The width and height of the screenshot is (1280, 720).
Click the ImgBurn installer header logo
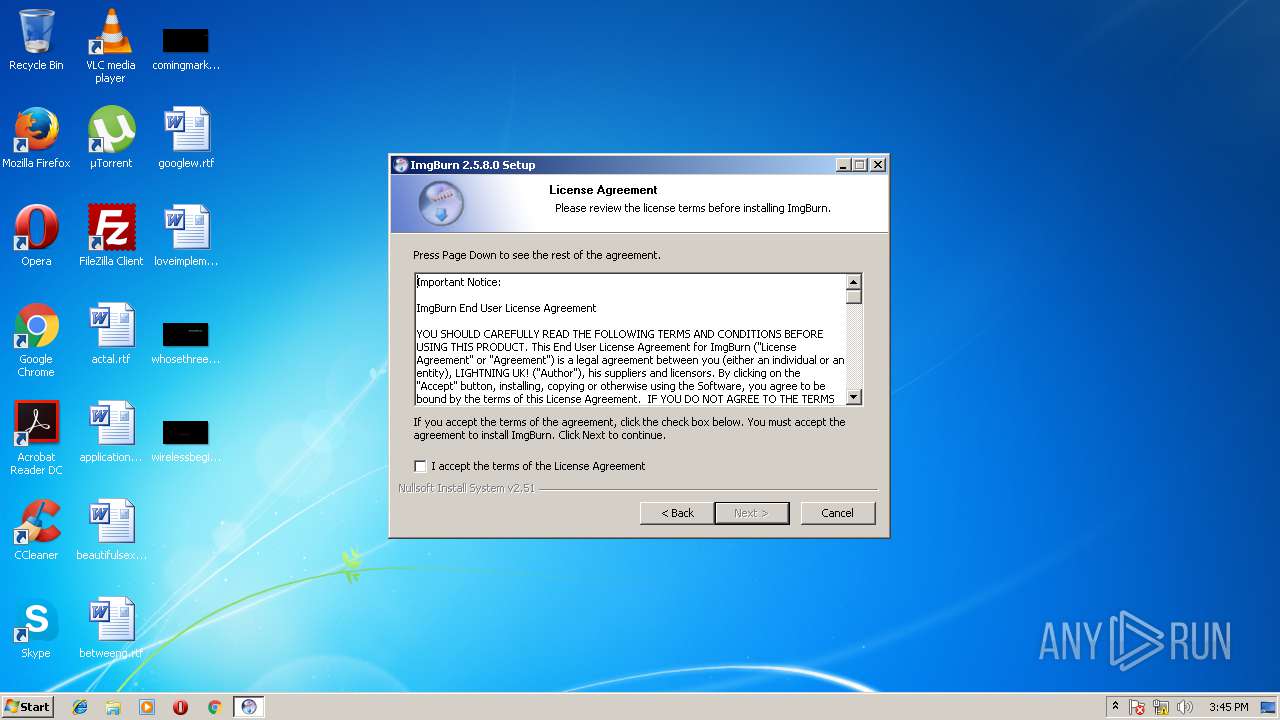(x=441, y=203)
